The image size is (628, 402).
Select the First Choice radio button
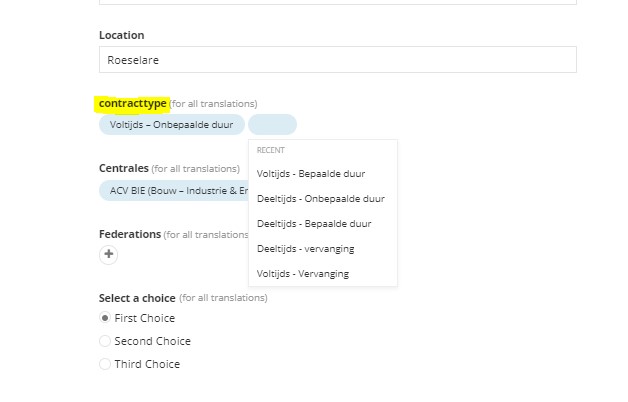[x=105, y=318]
